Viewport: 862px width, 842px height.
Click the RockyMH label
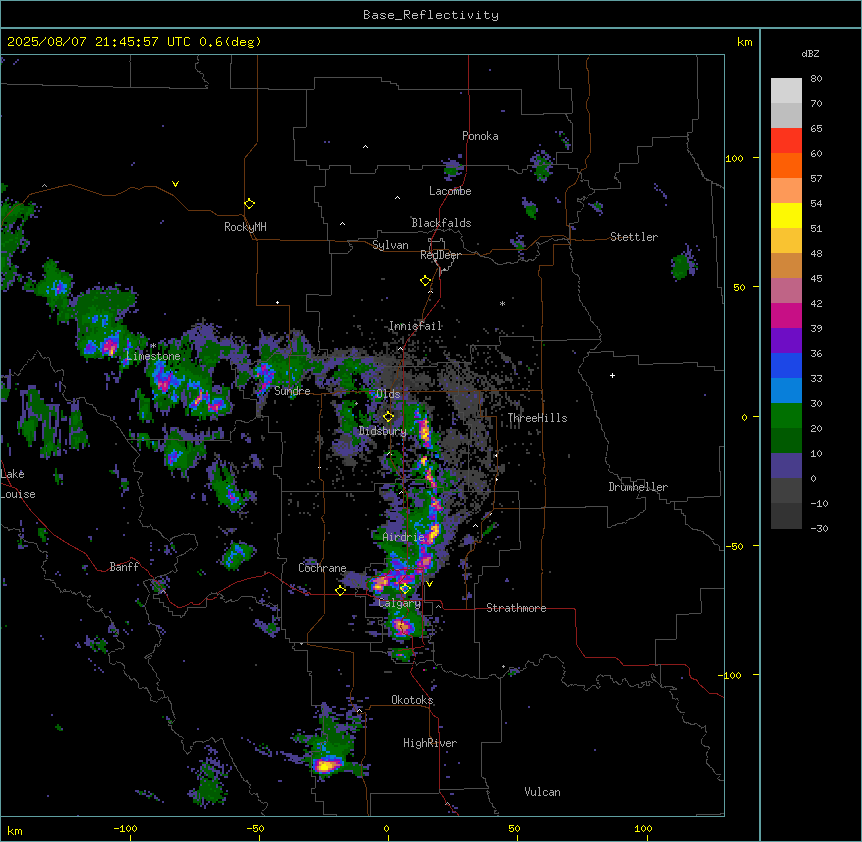click(245, 227)
